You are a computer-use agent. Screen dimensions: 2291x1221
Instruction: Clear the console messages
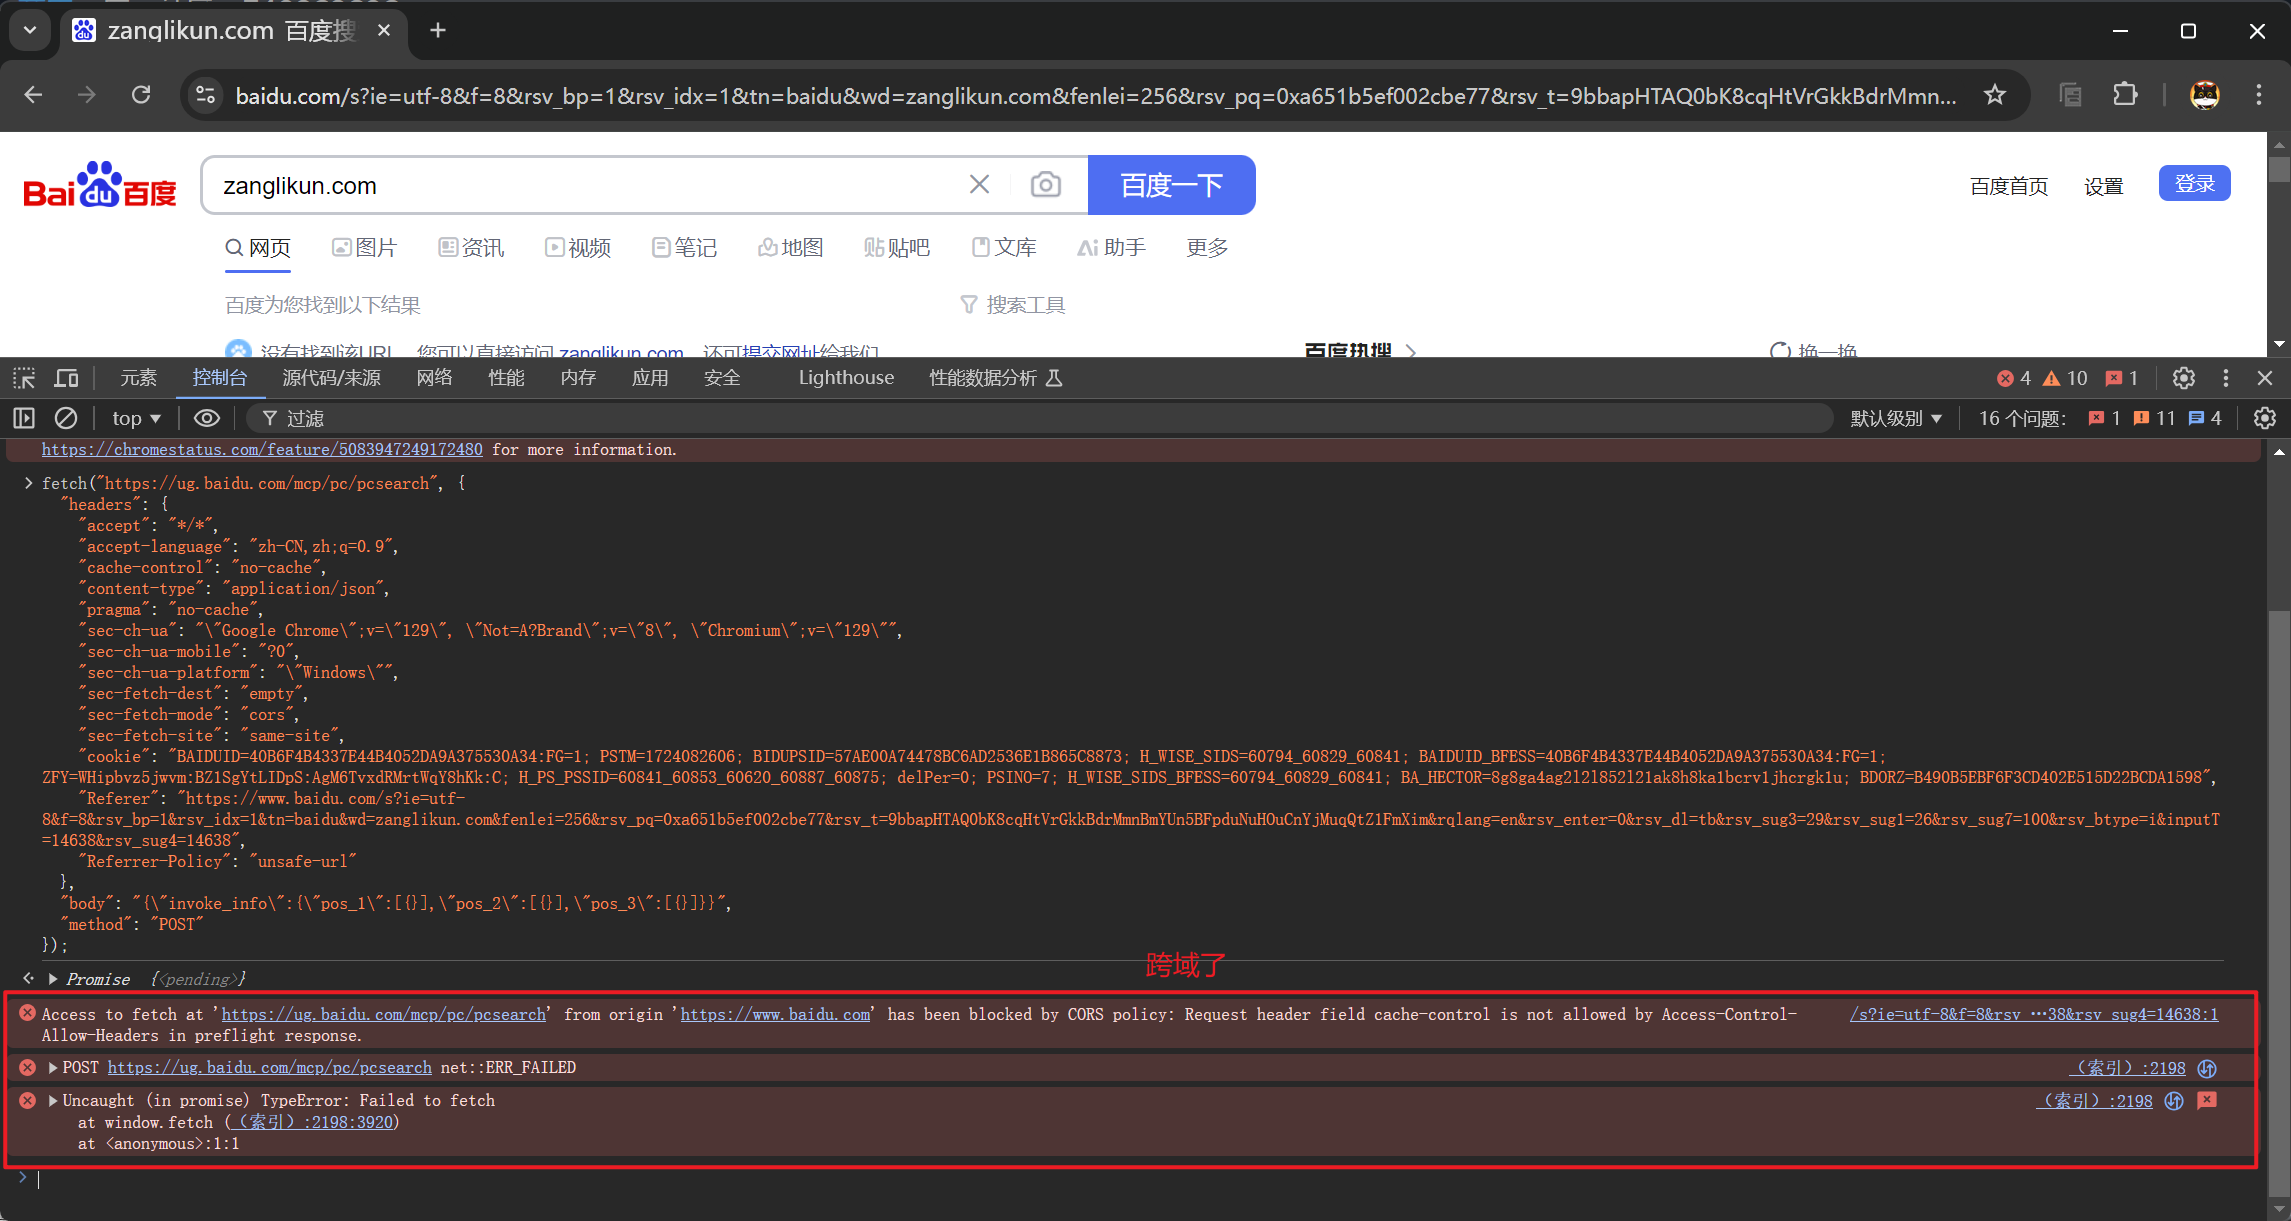(x=66, y=418)
